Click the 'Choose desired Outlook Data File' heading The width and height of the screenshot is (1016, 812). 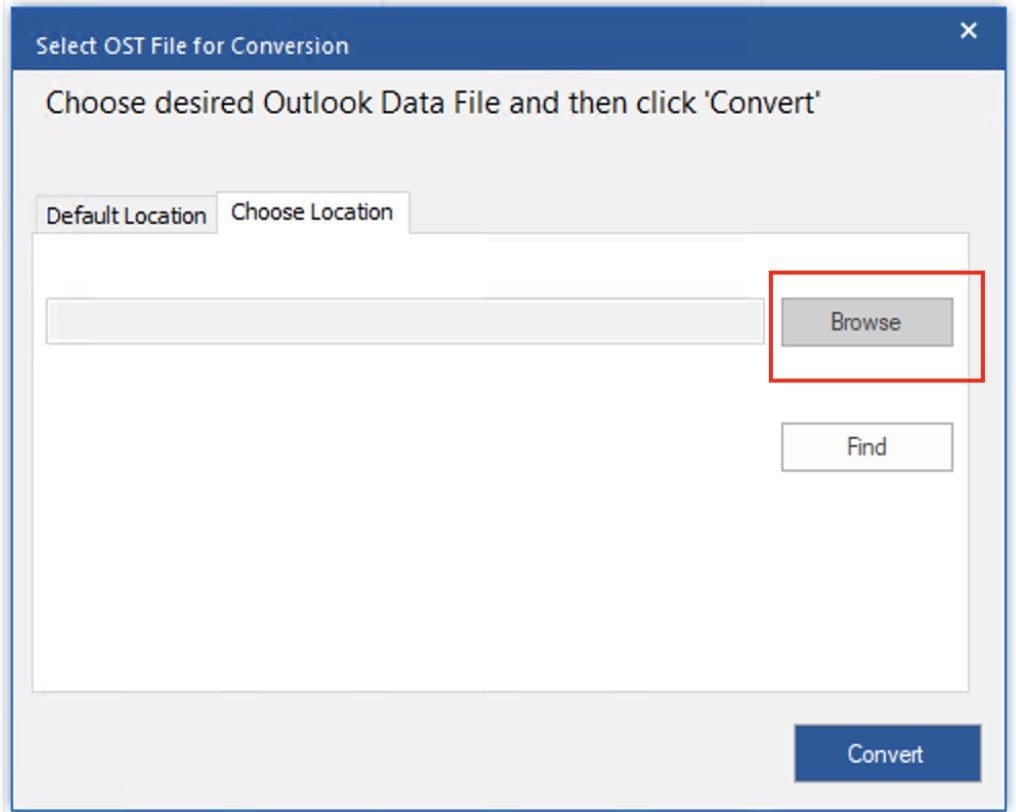point(432,103)
